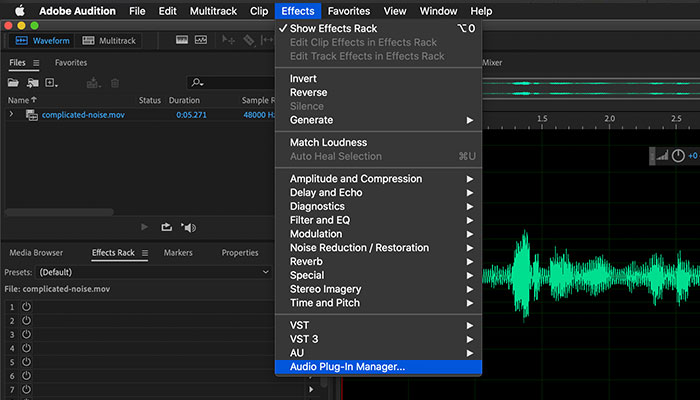The width and height of the screenshot is (700, 400).
Task: Open the Effects Rack panel hamburger menu
Action: (x=145, y=253)
